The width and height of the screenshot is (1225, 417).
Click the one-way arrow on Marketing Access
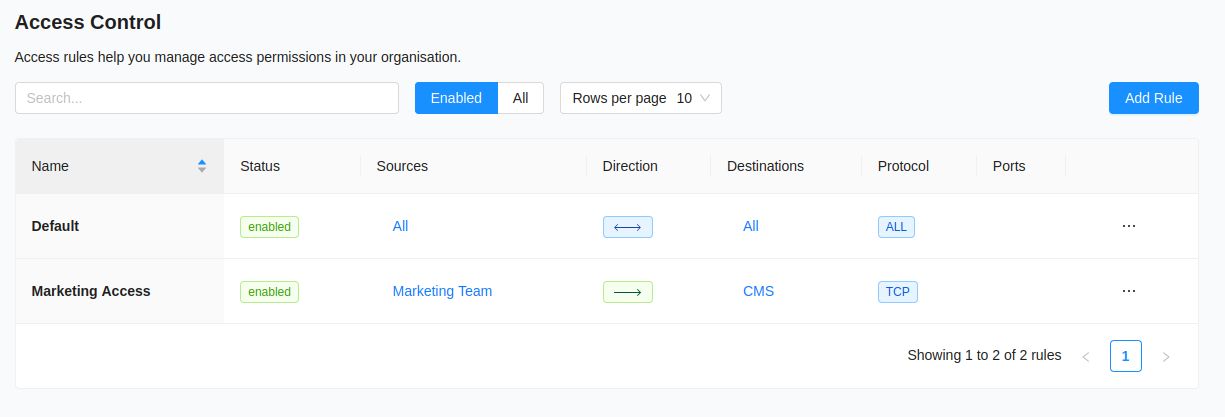pyautogui.click(x=627, y=292)
